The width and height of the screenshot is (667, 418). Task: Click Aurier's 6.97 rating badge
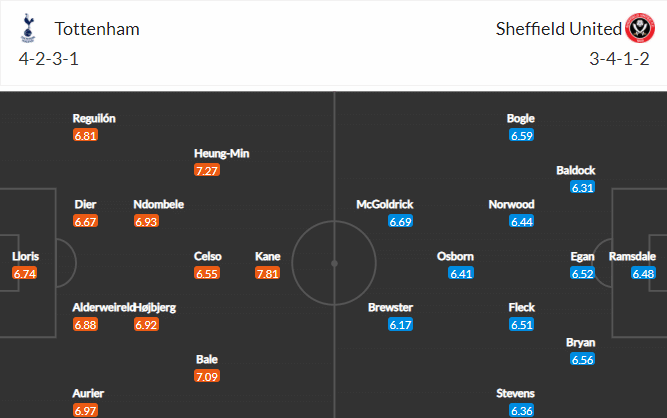click(x=85, y=410)
